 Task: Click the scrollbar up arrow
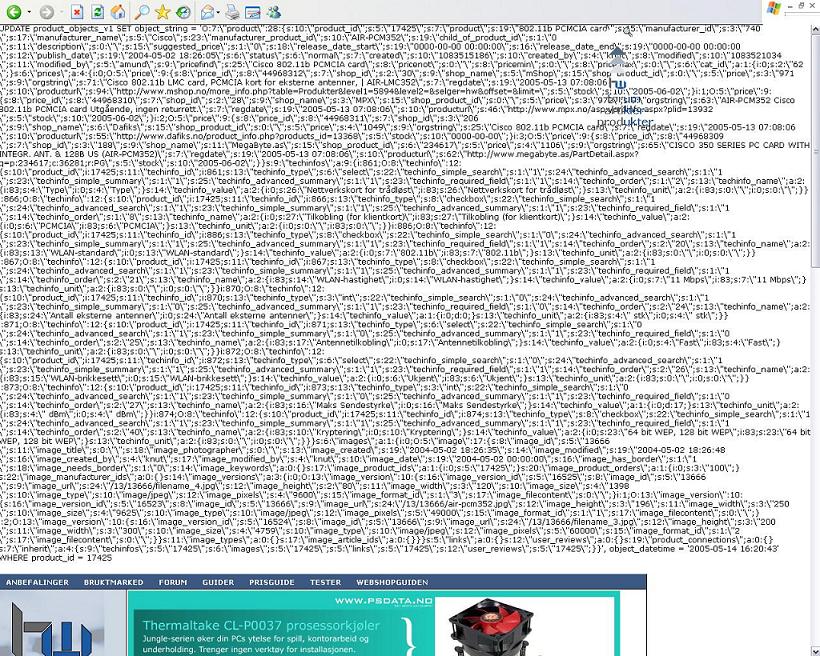click(x=816, y=30)
